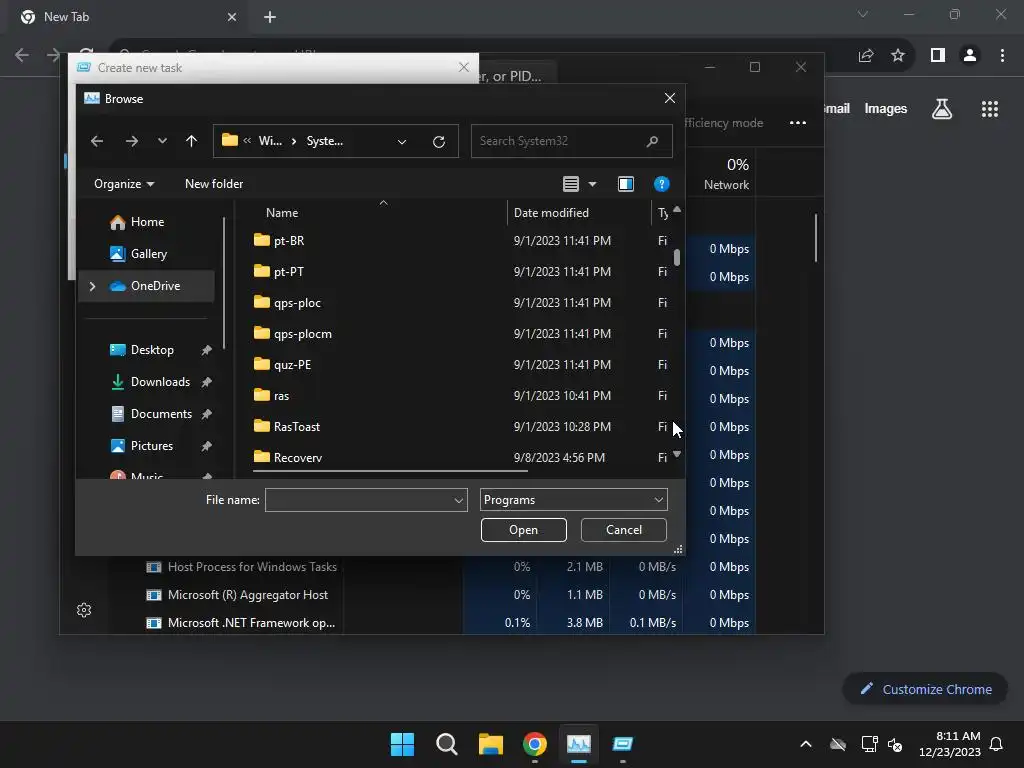Open Search Labs flask icon
Screen dimensions: 1024x768
point(941,109)
